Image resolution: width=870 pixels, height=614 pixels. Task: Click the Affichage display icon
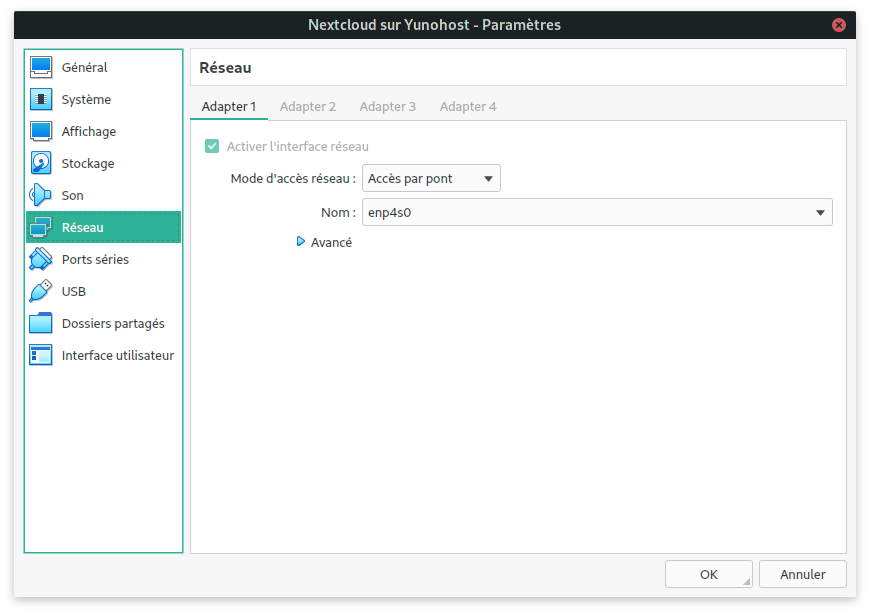click(41, 131)
